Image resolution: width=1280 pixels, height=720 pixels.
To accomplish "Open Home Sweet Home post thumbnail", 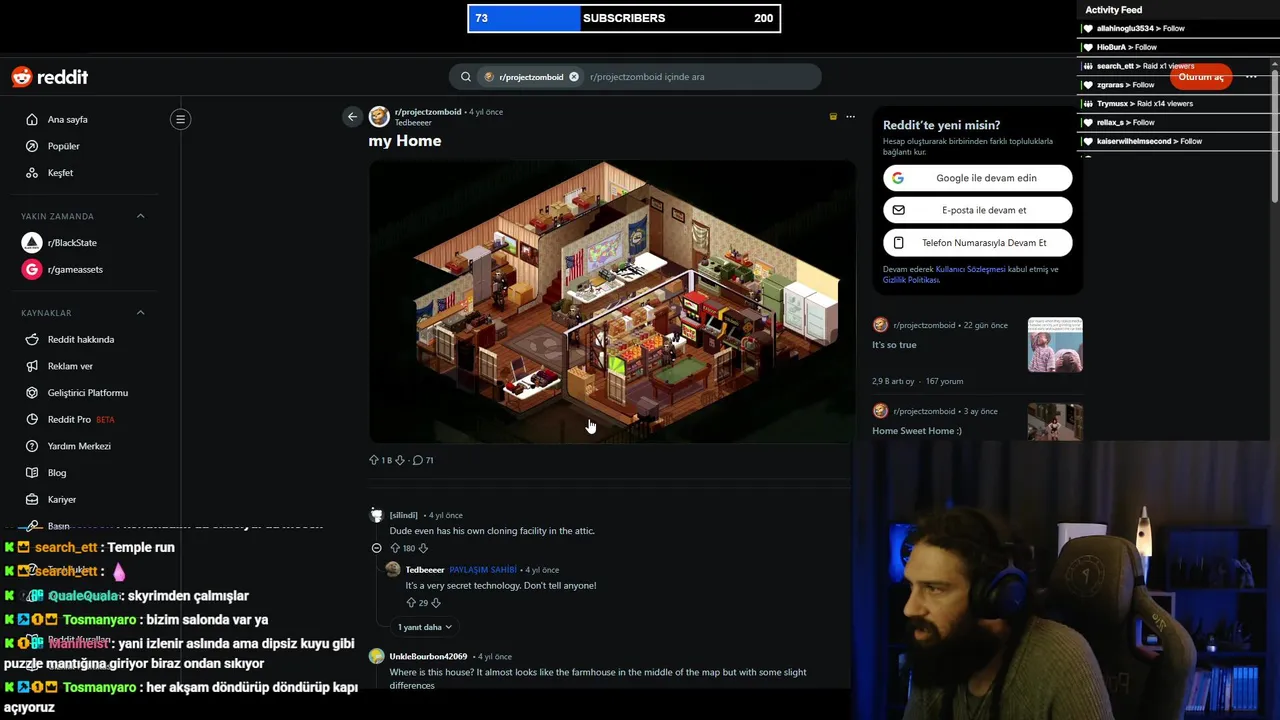I will (x=1055, y=421).
